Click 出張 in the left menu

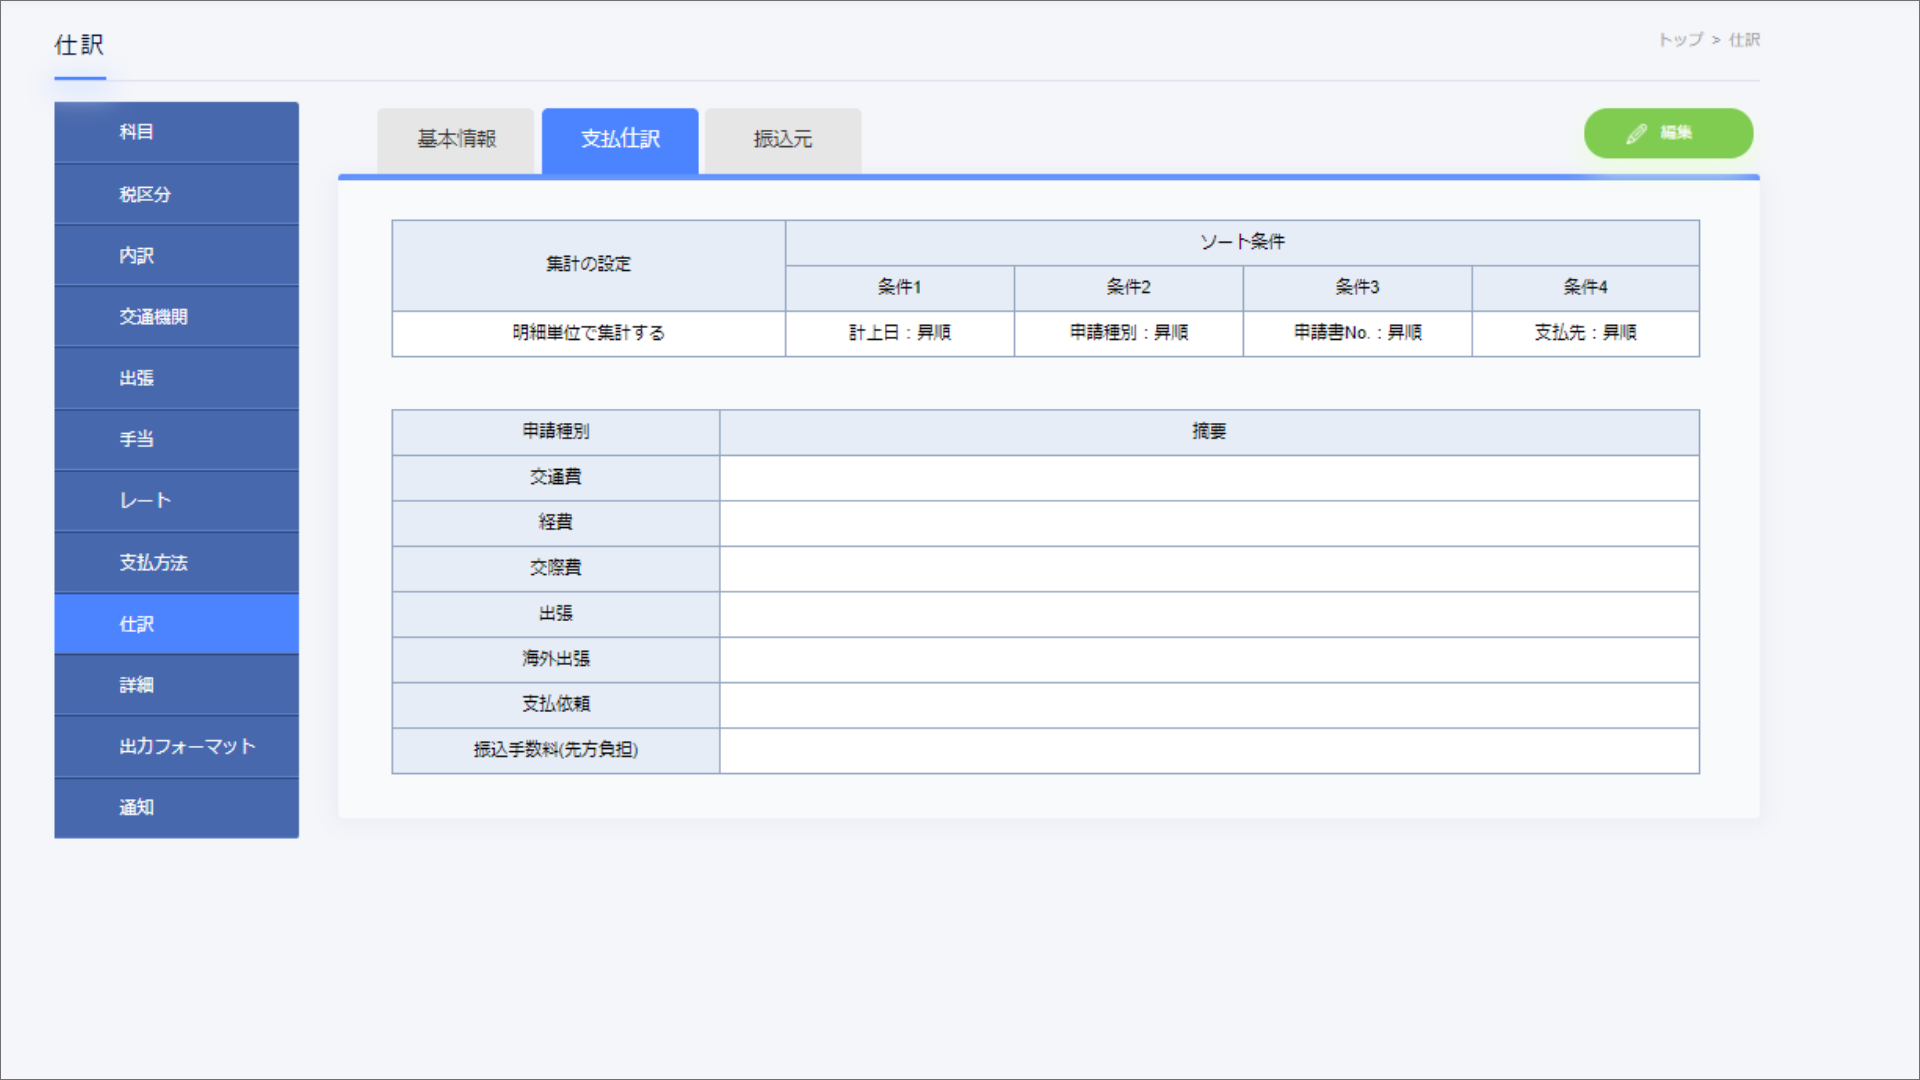pyautogui.click(x=176, y=378)
